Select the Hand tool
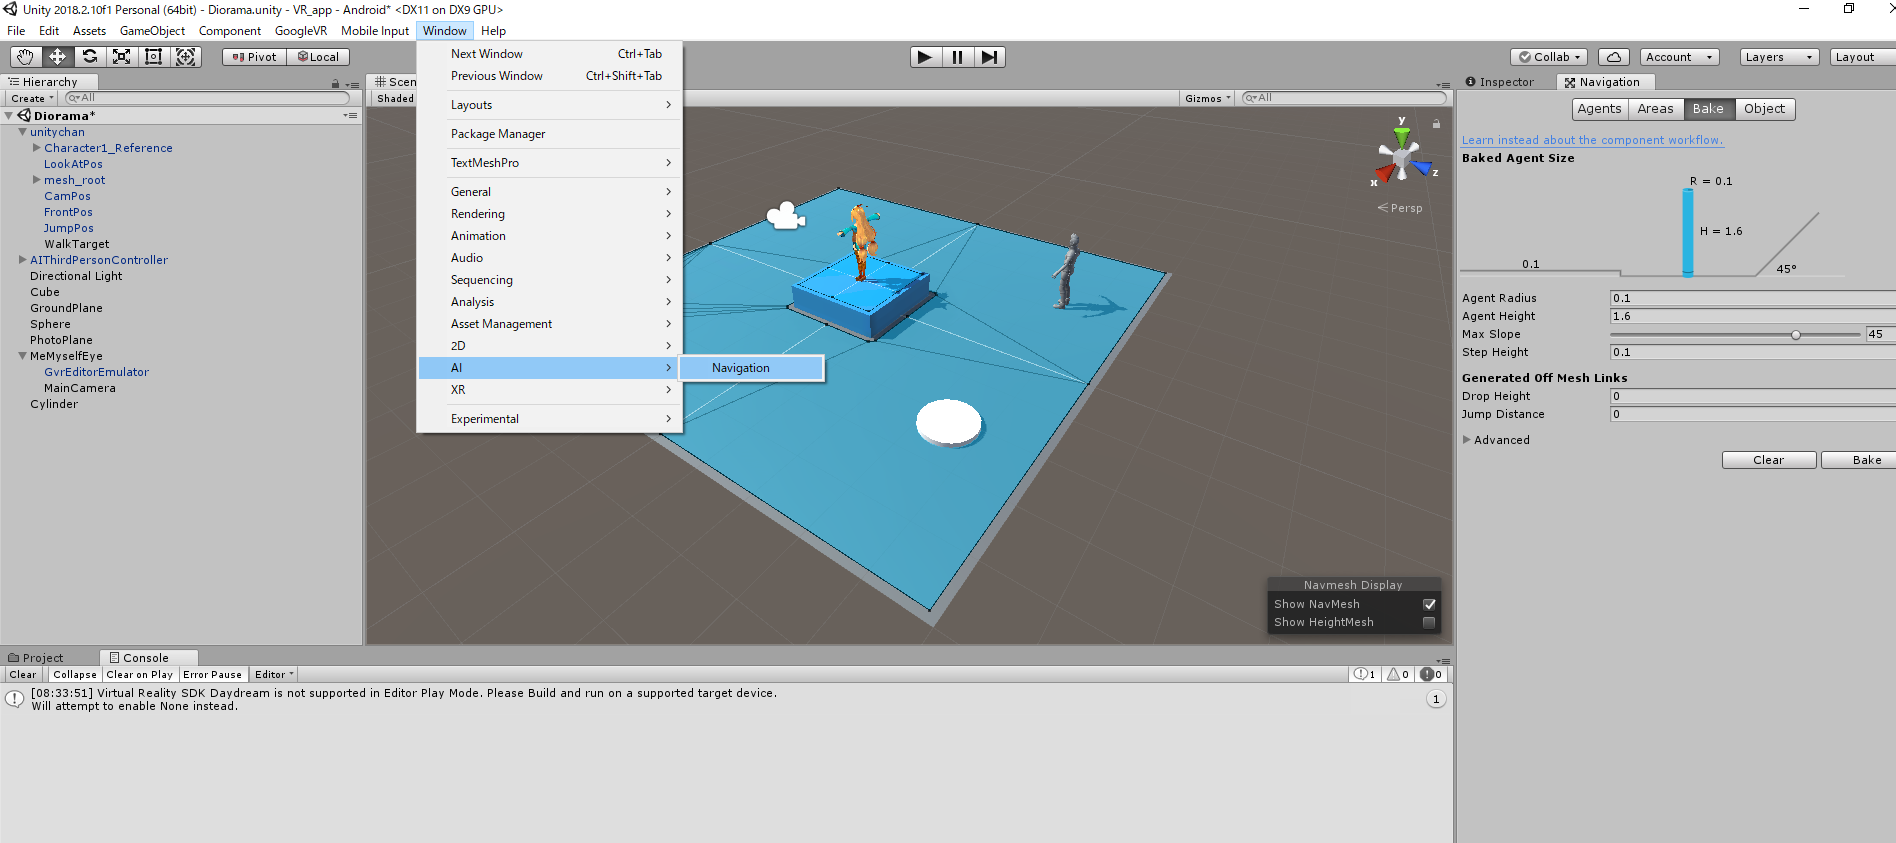The width and height of the screenshot is (1896, 843). point(25,57)
